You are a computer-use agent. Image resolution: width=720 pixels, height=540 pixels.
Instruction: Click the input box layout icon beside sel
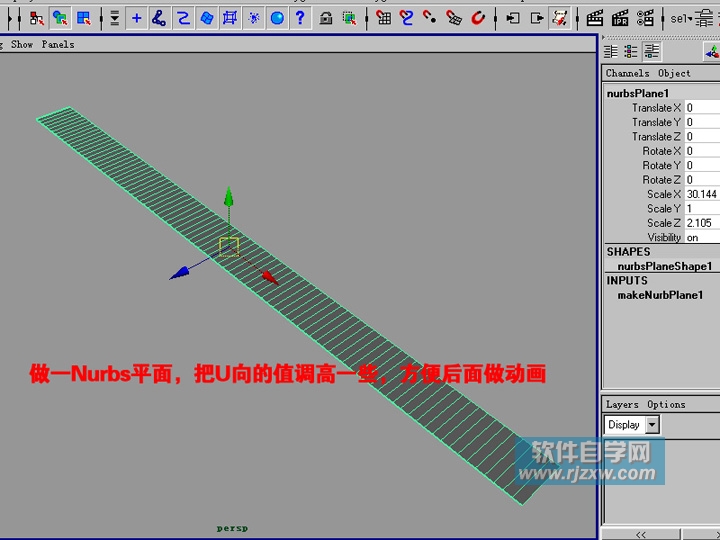point(704,18)
